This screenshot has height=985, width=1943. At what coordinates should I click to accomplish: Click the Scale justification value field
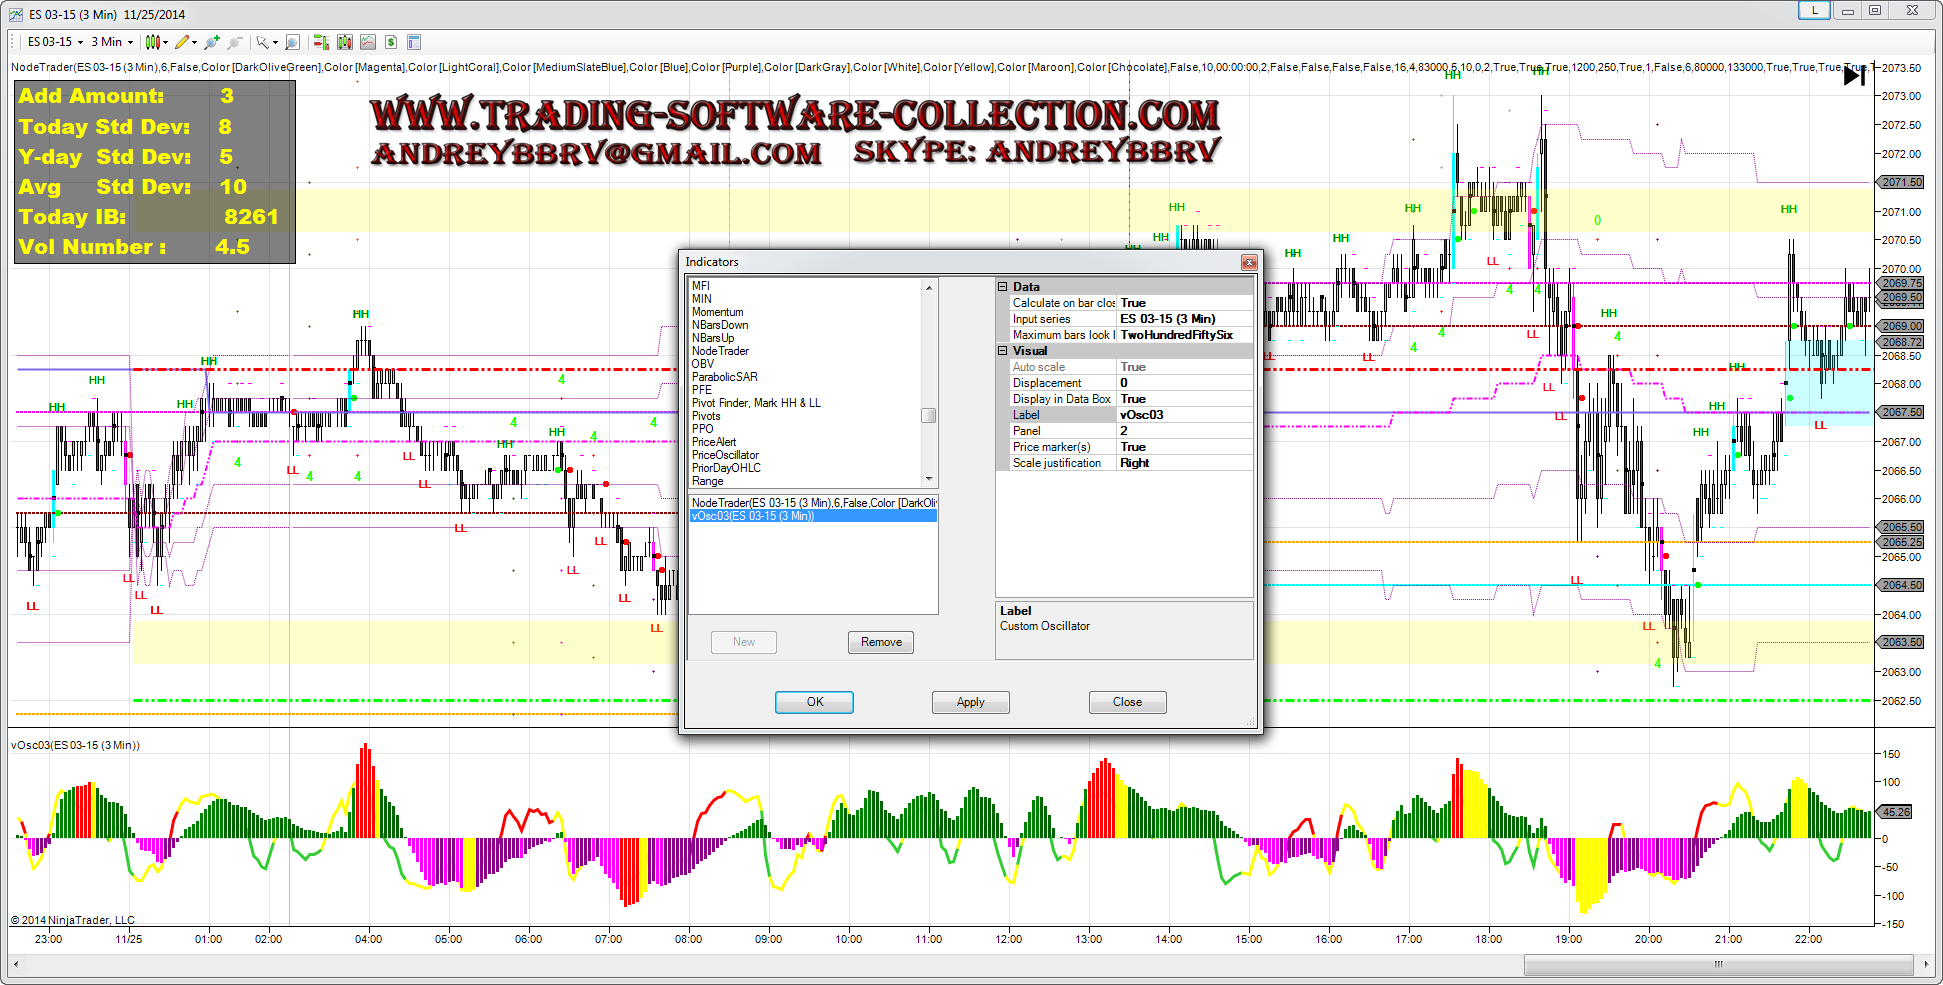pos(1184,463)
